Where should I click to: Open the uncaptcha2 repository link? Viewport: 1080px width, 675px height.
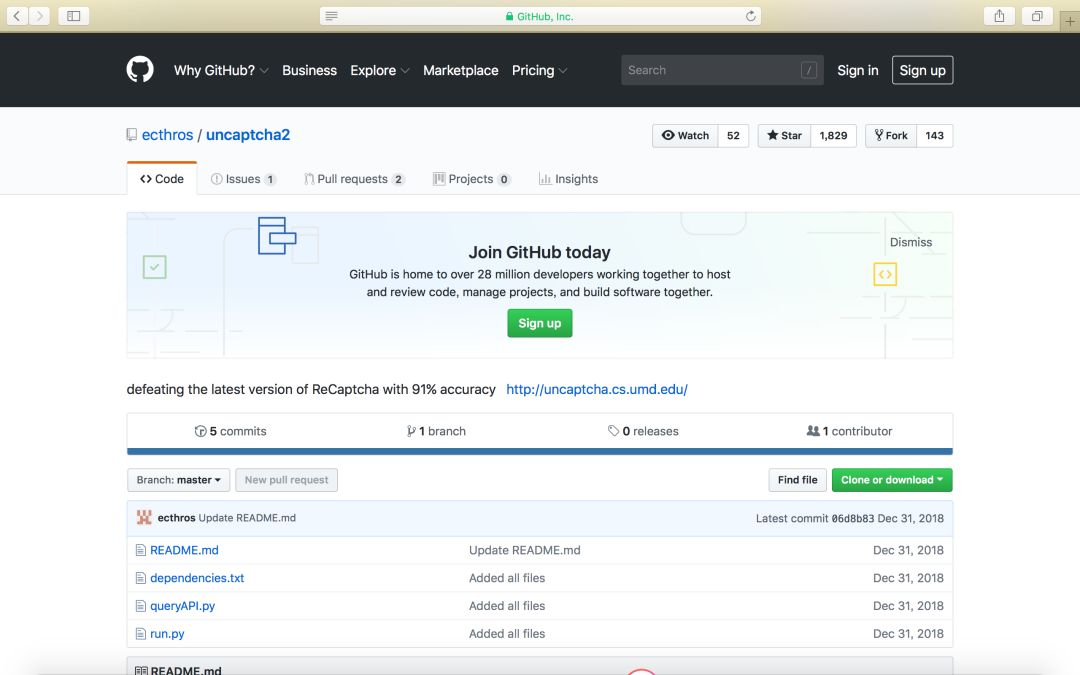coord(248,134)
